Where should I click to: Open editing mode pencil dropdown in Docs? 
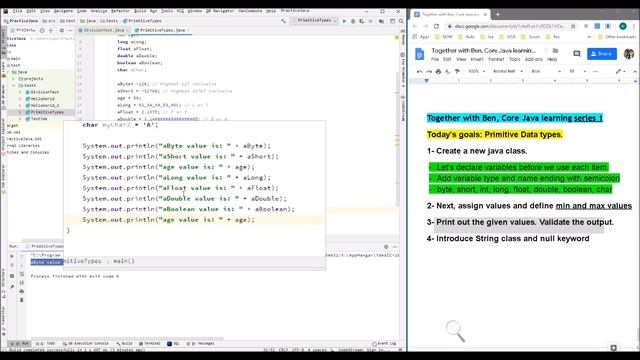621,71
